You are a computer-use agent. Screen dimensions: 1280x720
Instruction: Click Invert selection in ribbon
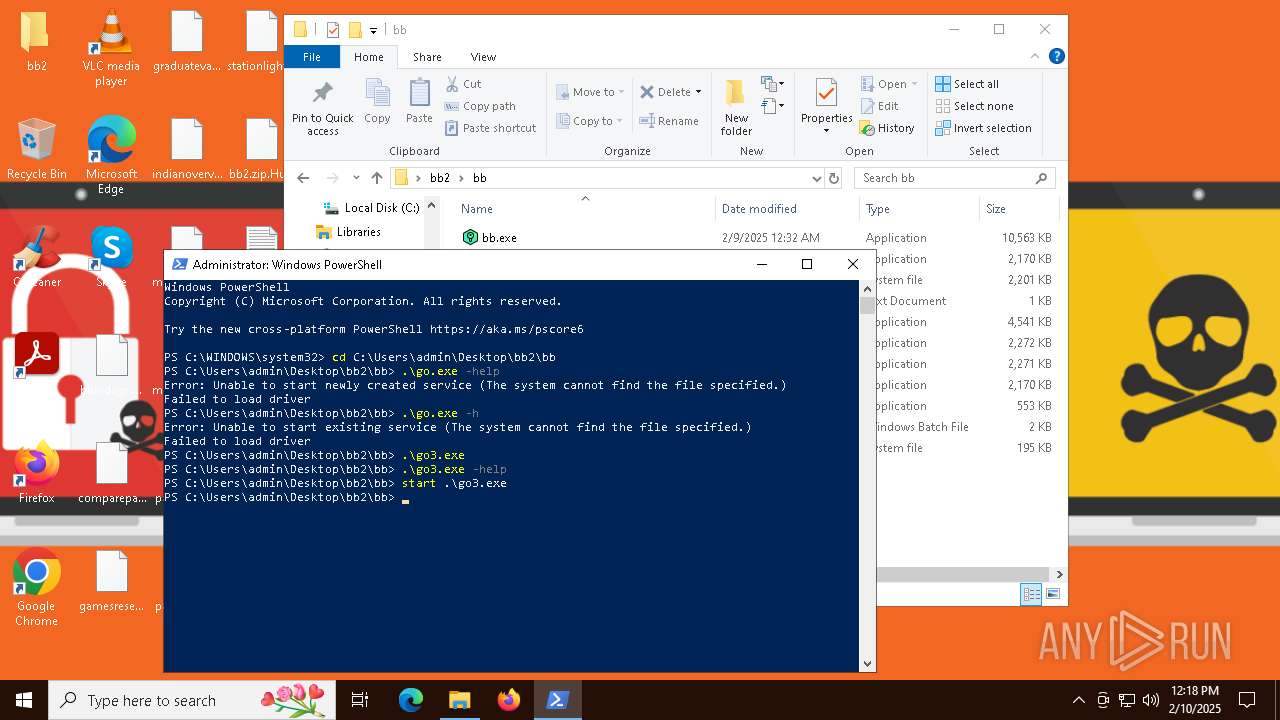coord(983,128)
